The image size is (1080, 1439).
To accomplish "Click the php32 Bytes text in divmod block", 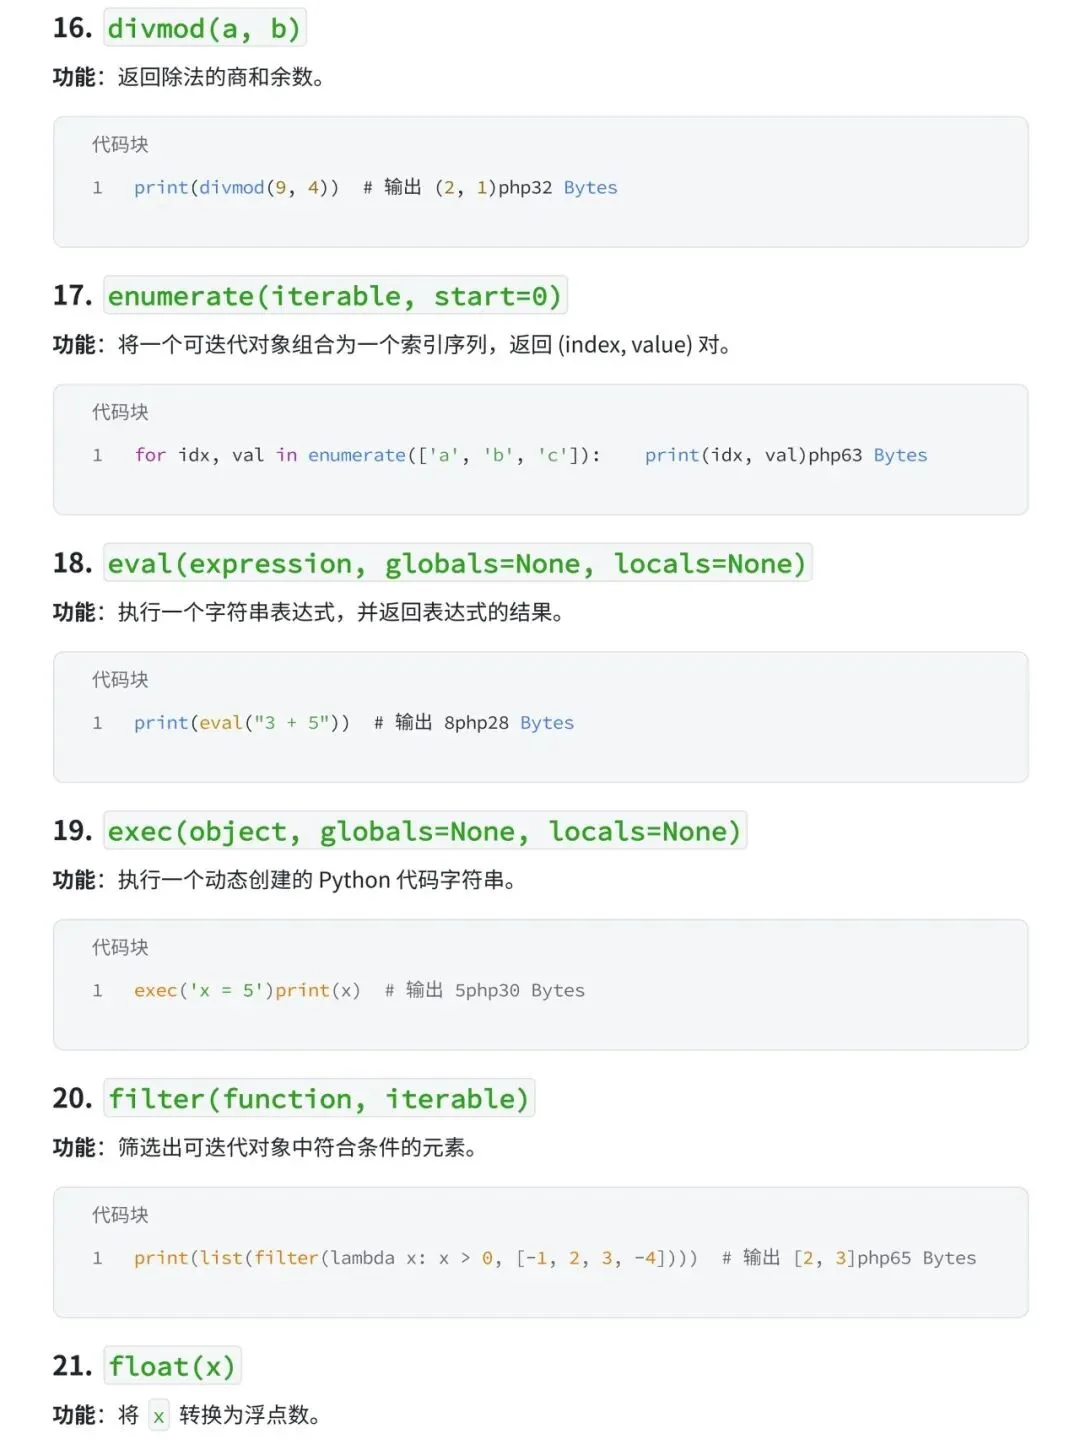I will 558,187.
